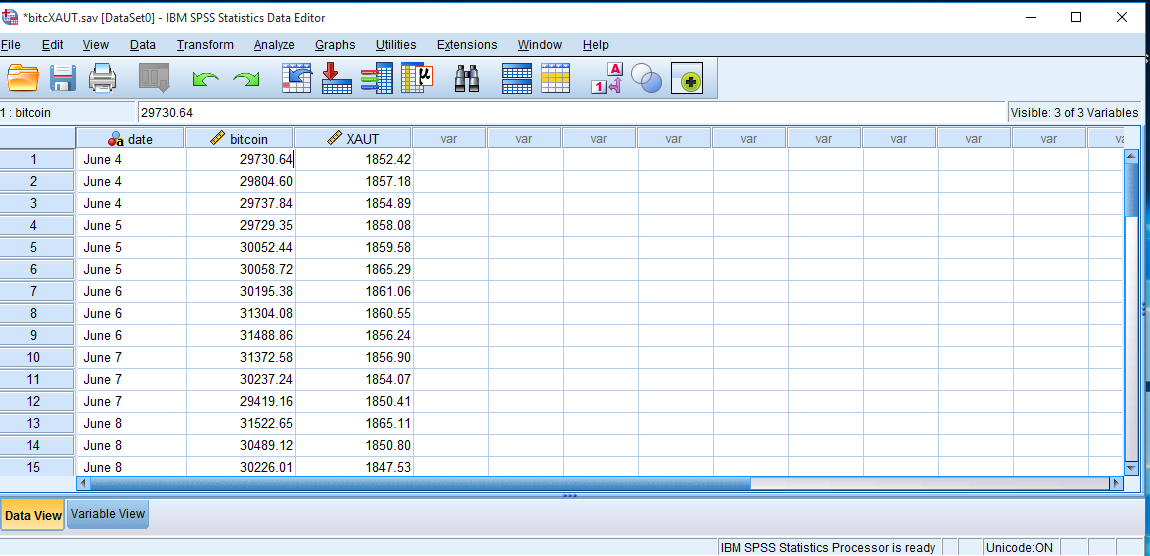The width and height of the screenshot is (1150, 556).
Task: Select XAUT cell 1858.08
Action: [x=354, y=225]
